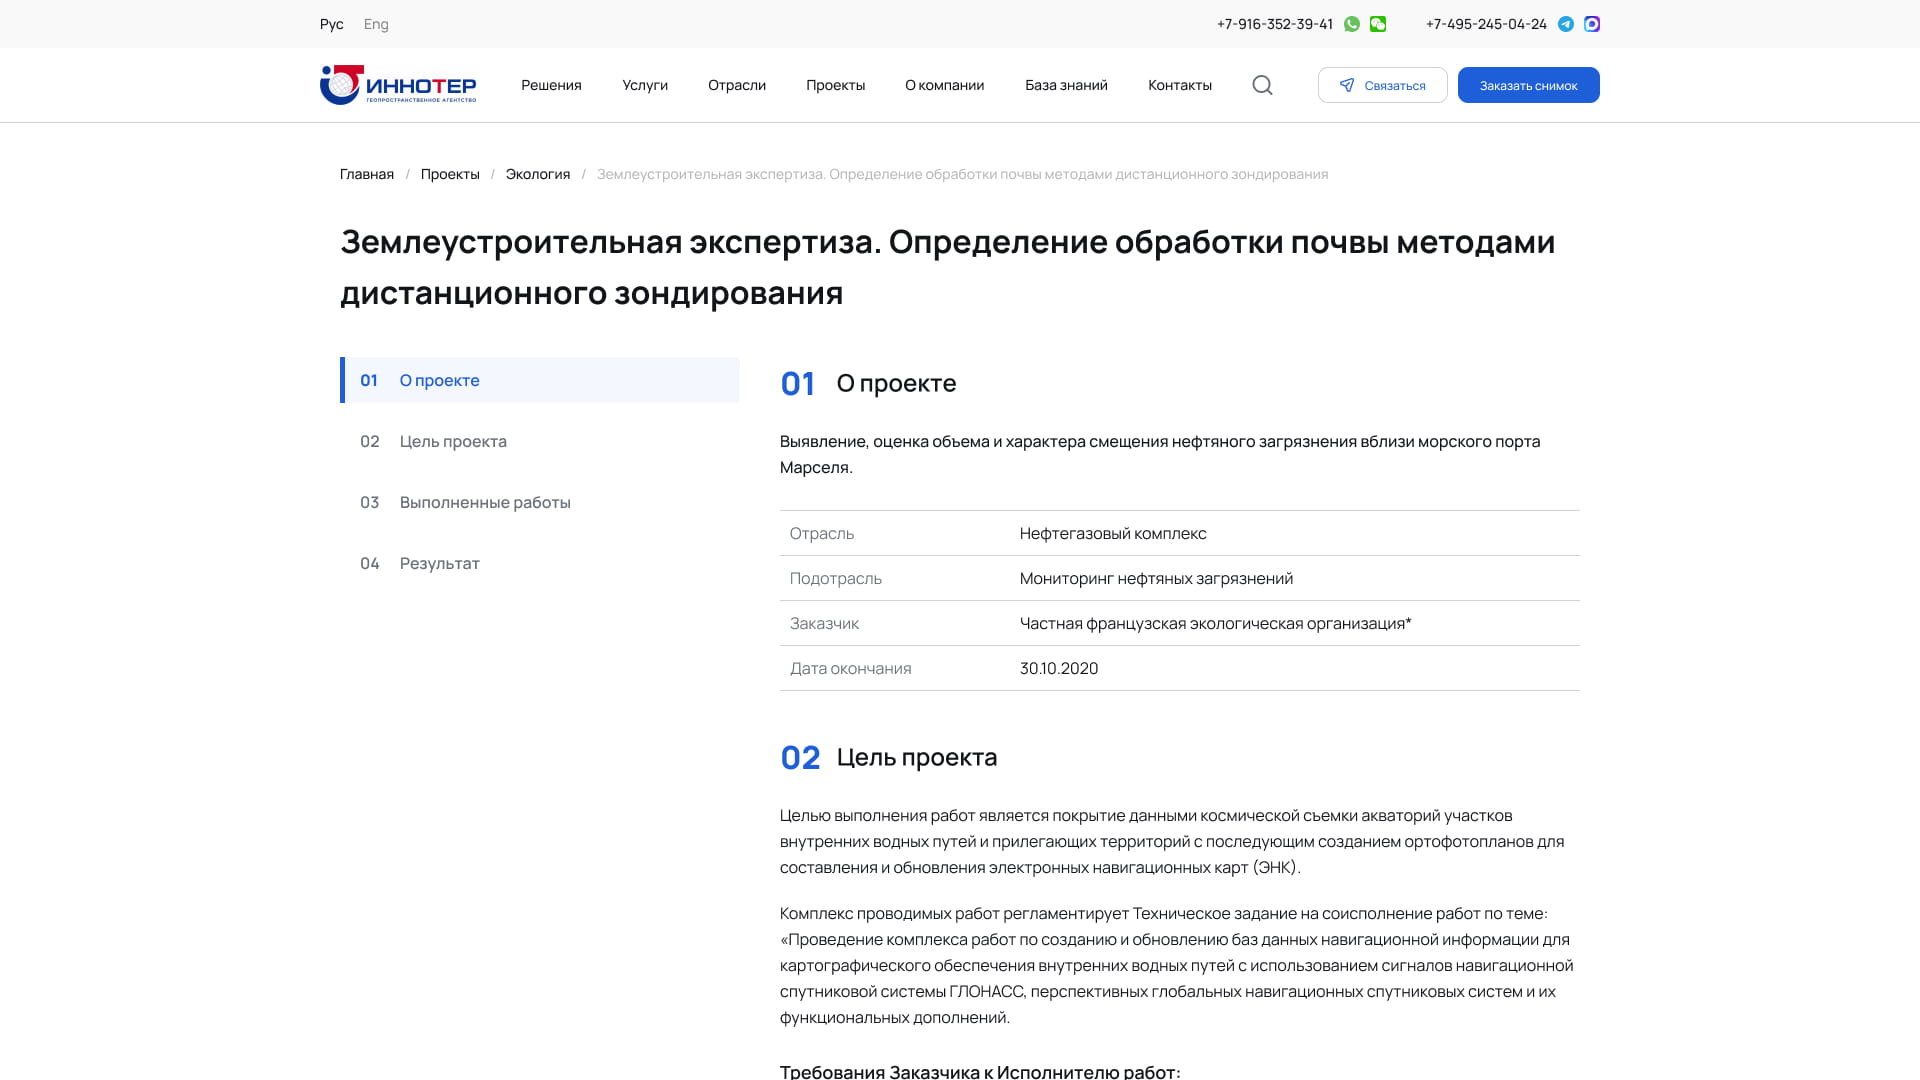Click the 01 О проекте main heading
The height and width of the screenshot is (1080, 1920).
click(868, 383)
